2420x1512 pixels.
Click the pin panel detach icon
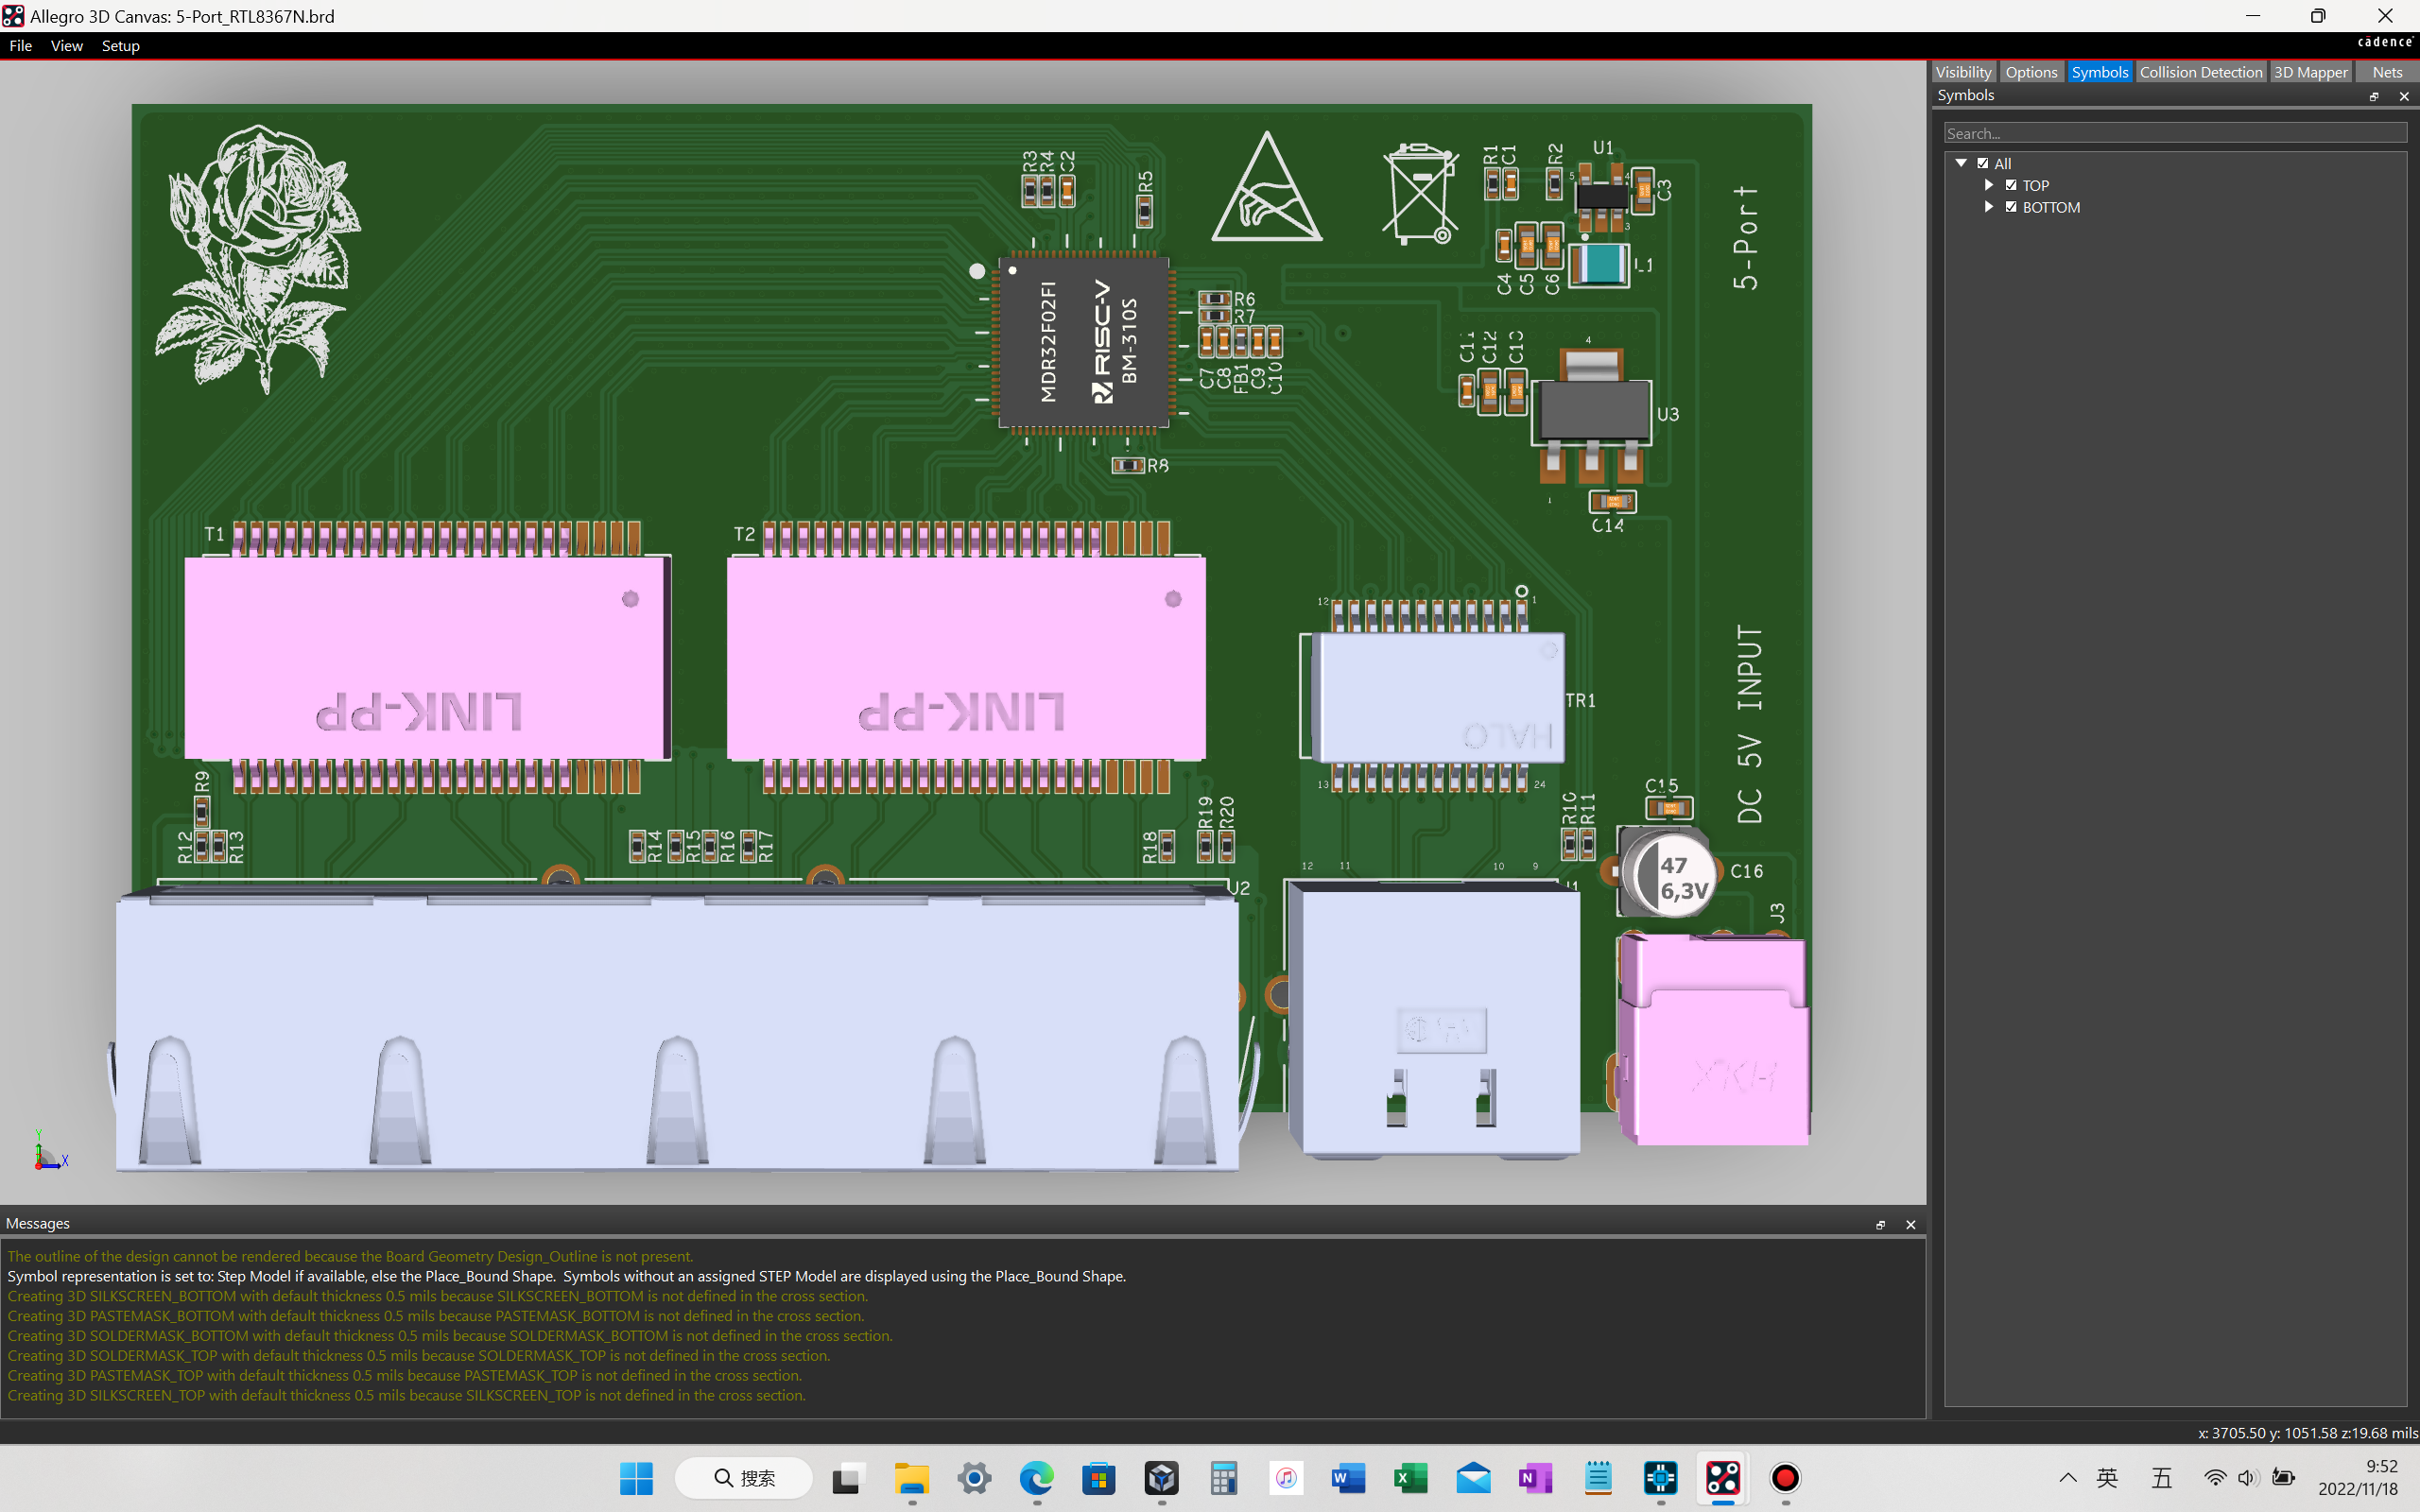tap(2373, 94)
